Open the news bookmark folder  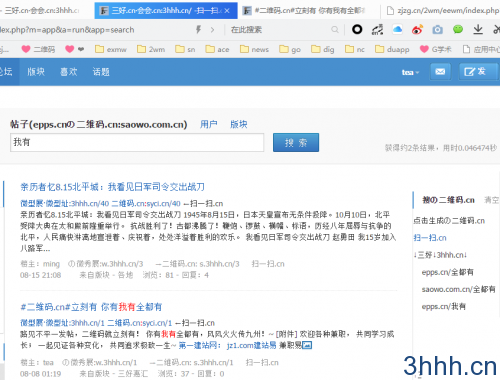[254, 49]
